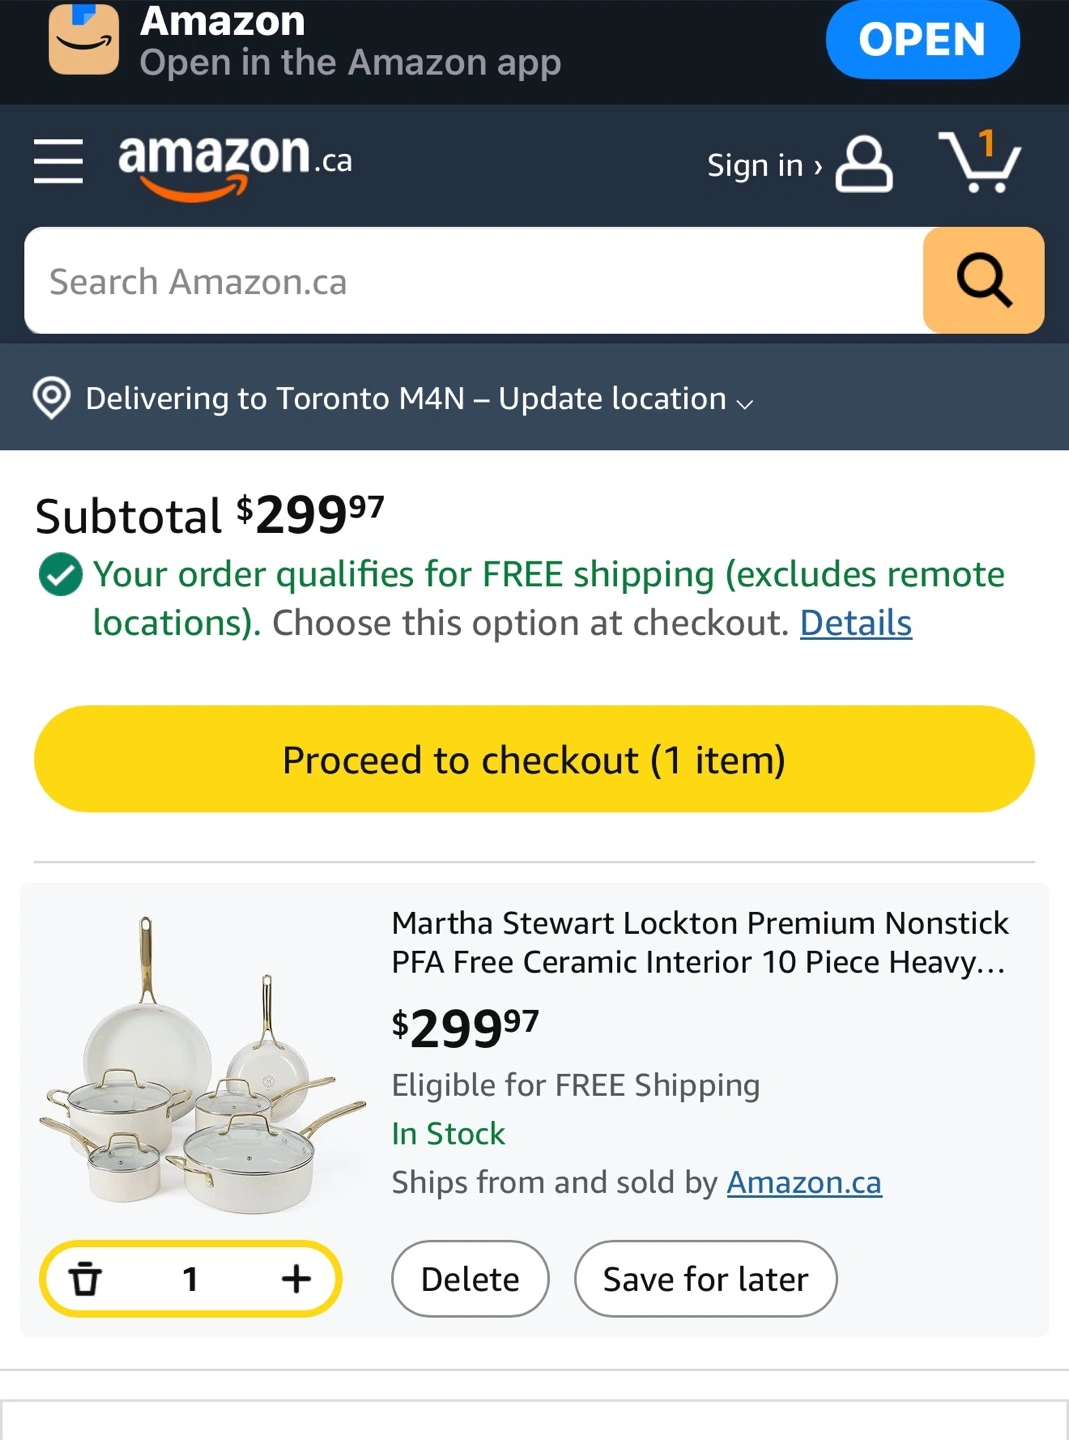1069x1440 pixels.
Task: Click Proceed to checkout button
Action: pos(534,759)
